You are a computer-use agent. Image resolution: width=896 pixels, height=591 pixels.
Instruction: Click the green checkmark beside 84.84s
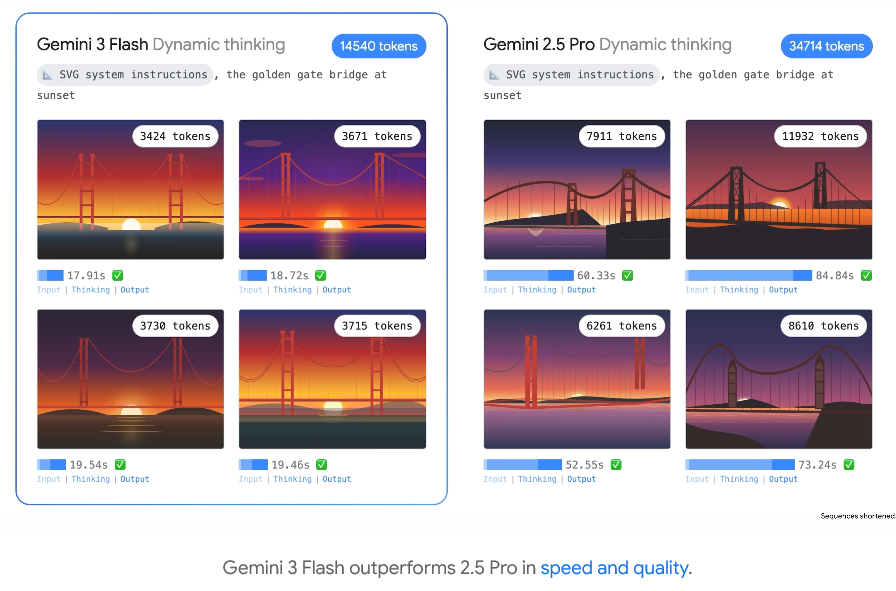pos(866,275)
